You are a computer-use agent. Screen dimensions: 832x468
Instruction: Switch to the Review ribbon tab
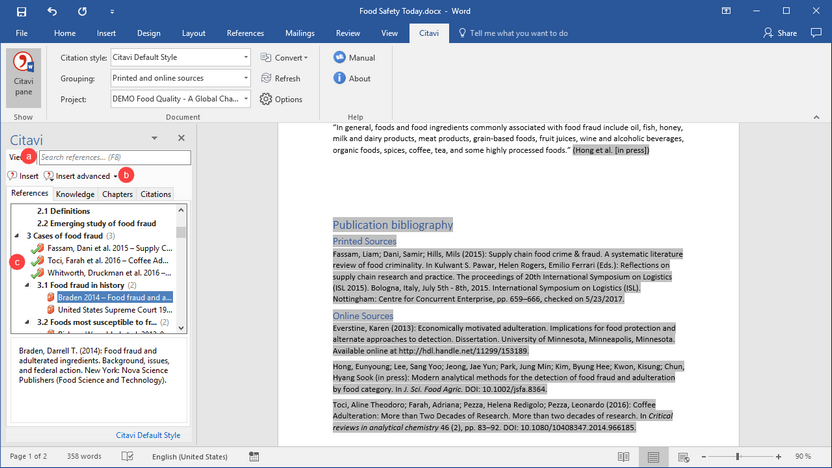348,33
